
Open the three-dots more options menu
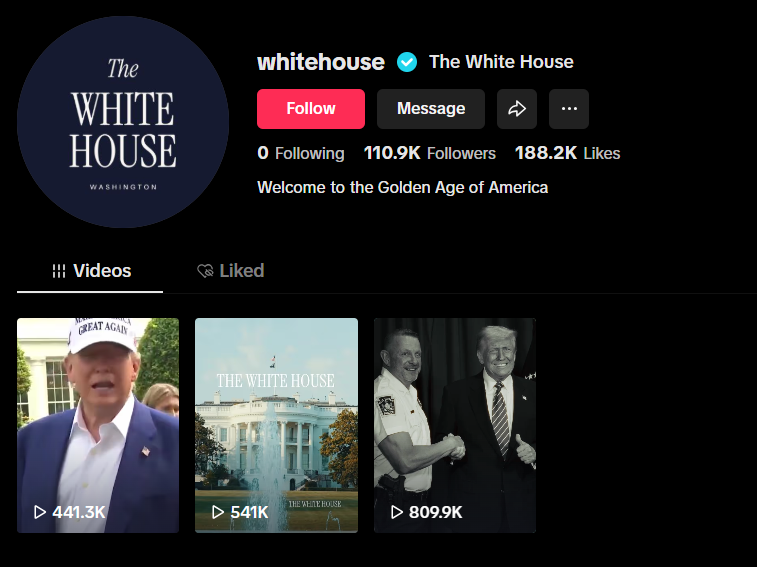(569, 109)
